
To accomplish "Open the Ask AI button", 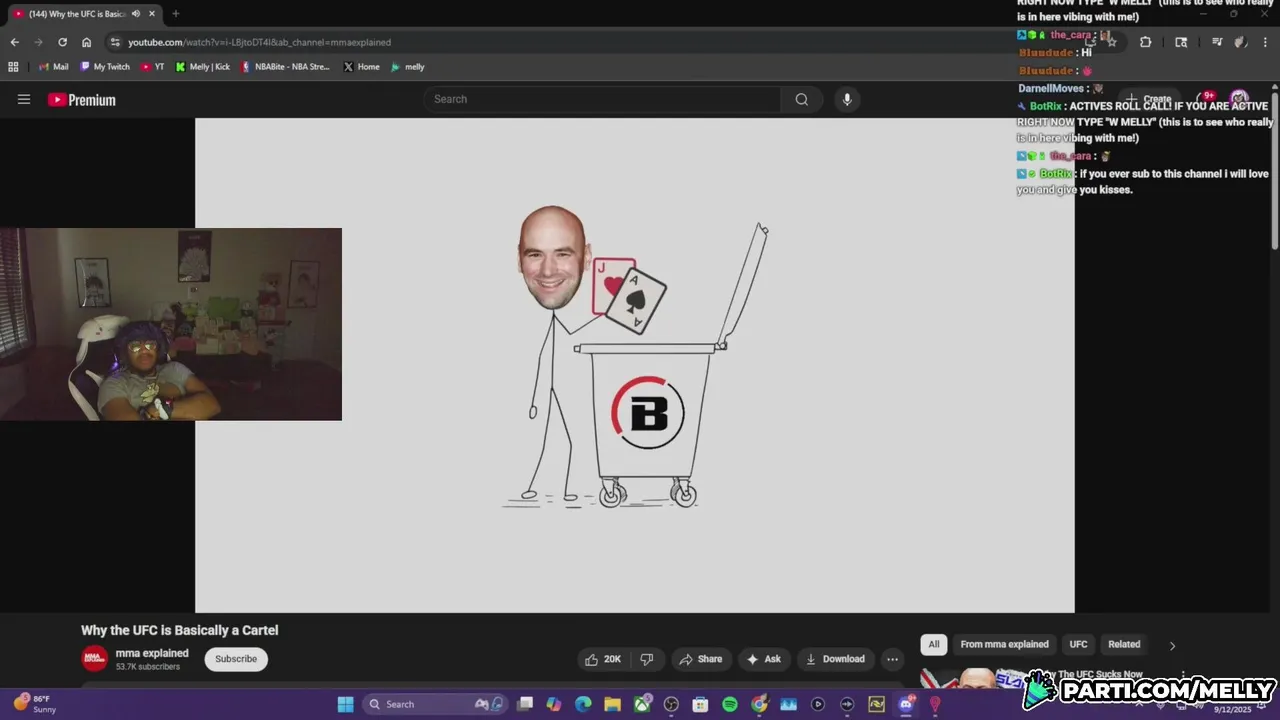I will pos(763,659).
